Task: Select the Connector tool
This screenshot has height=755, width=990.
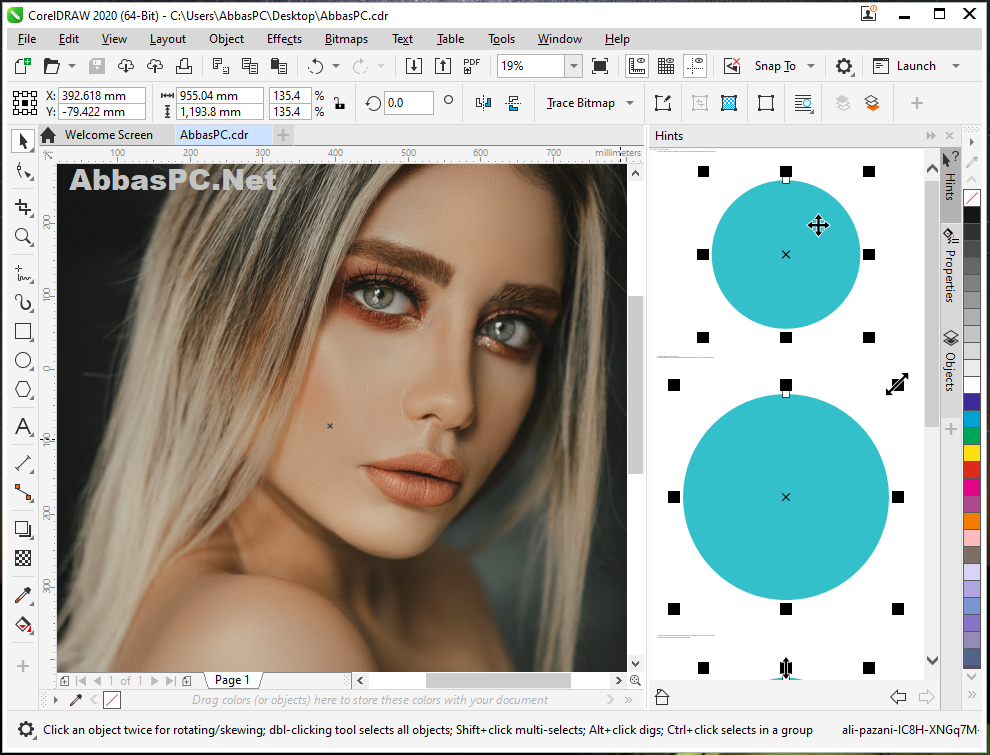Action: pos(23,492)
